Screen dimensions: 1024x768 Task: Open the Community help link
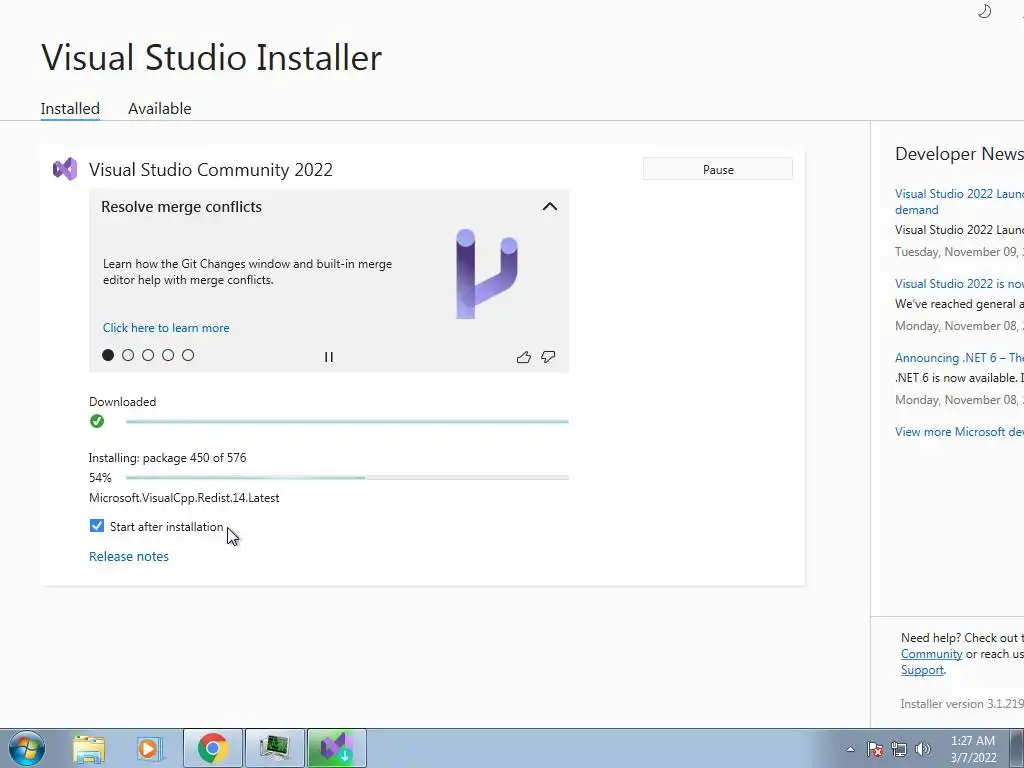pos(931,654)
